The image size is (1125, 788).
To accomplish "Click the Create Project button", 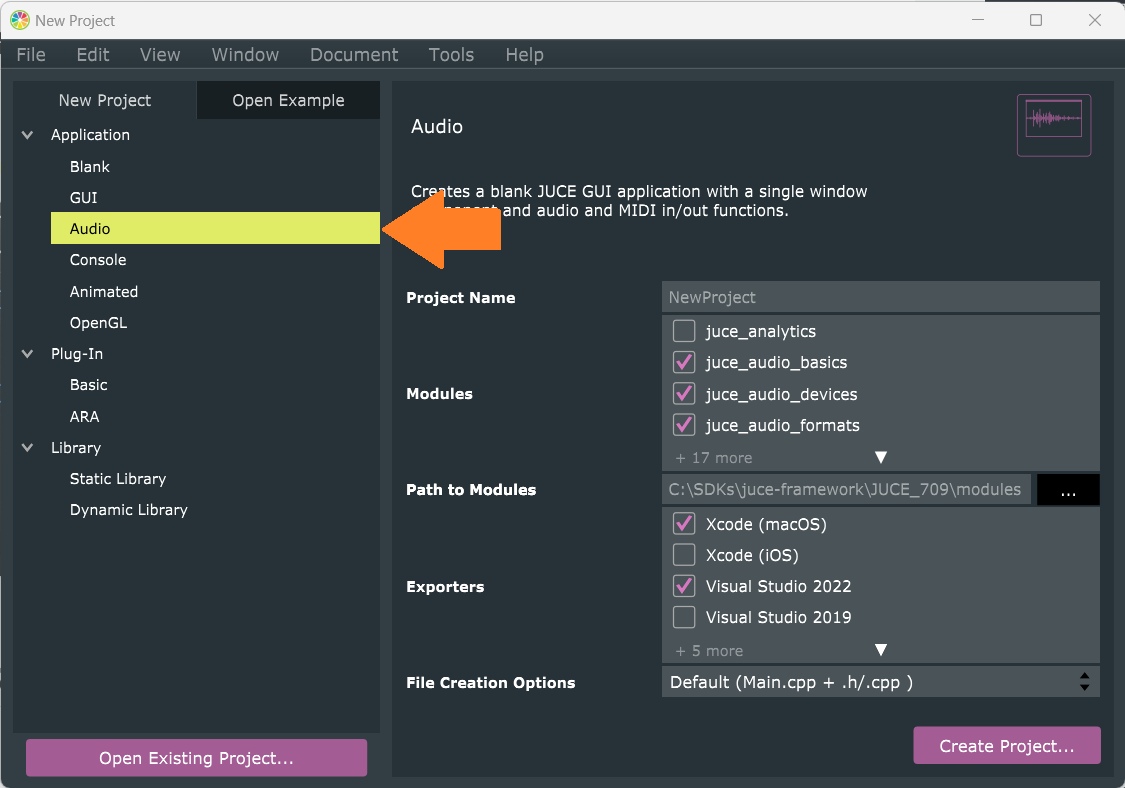I will (x=1007, y=746).
